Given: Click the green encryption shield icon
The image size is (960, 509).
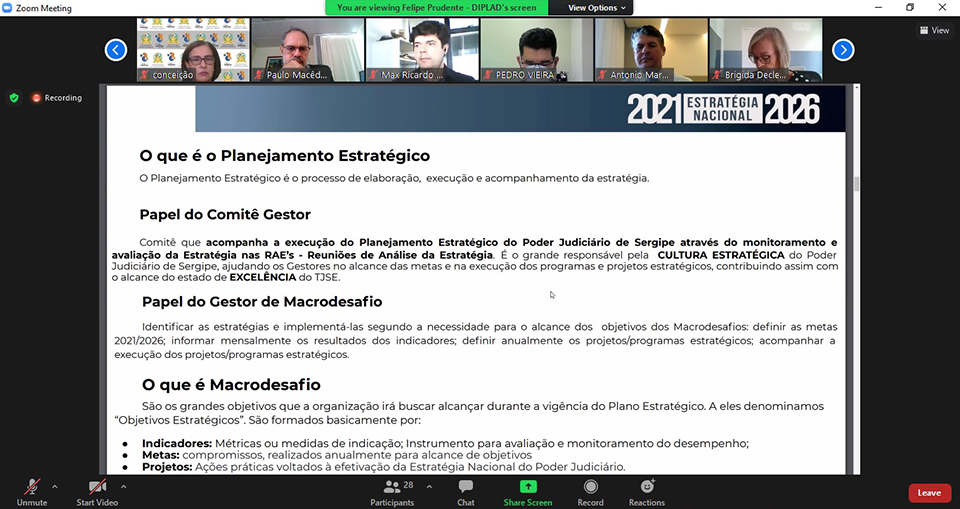Looking at the screenshot, I should coord(14,98).
